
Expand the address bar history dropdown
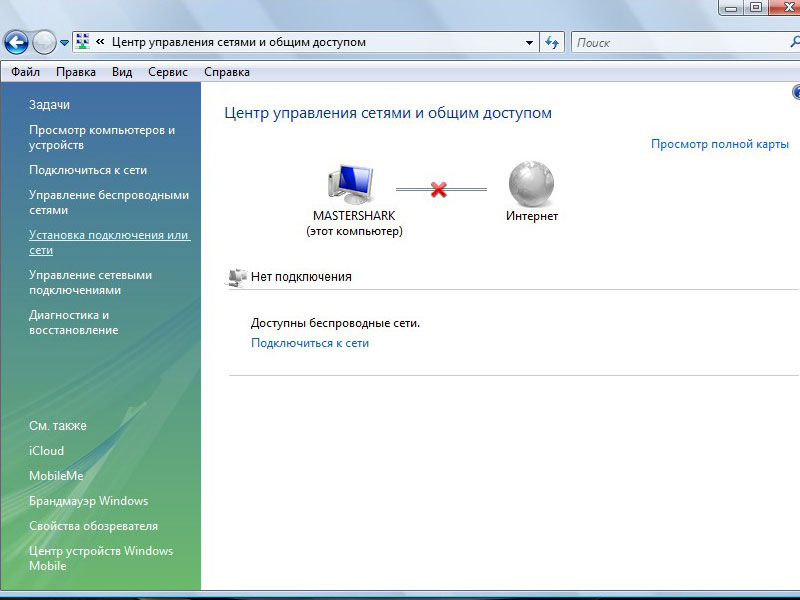tap(529, 42)
